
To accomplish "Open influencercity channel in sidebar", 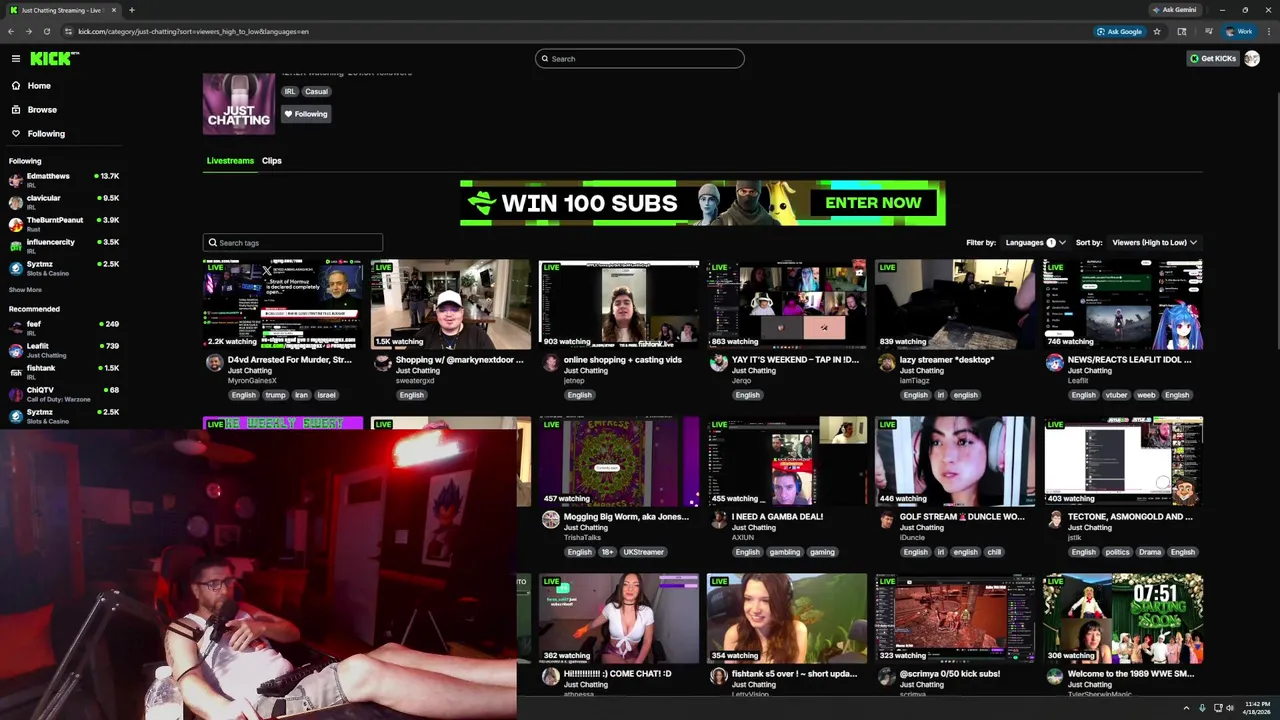I will tap(64, 246).
